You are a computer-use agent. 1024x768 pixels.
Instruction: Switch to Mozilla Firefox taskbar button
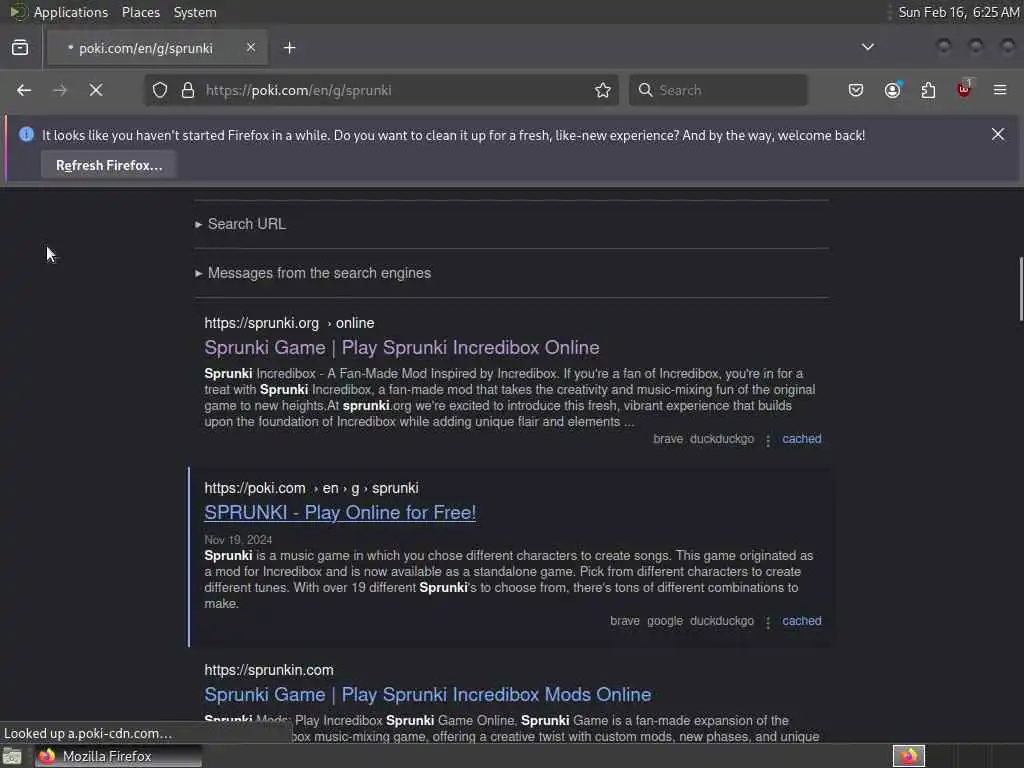118,756
